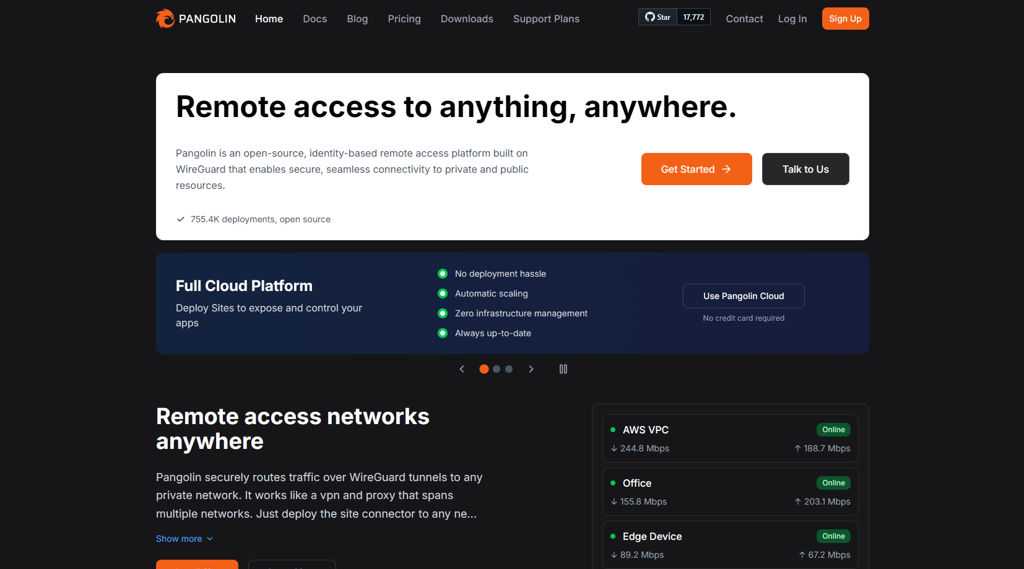Viewport: 1024px width, 569px height.
Task: Select the second carousel dot
Action: click(497, 369)
